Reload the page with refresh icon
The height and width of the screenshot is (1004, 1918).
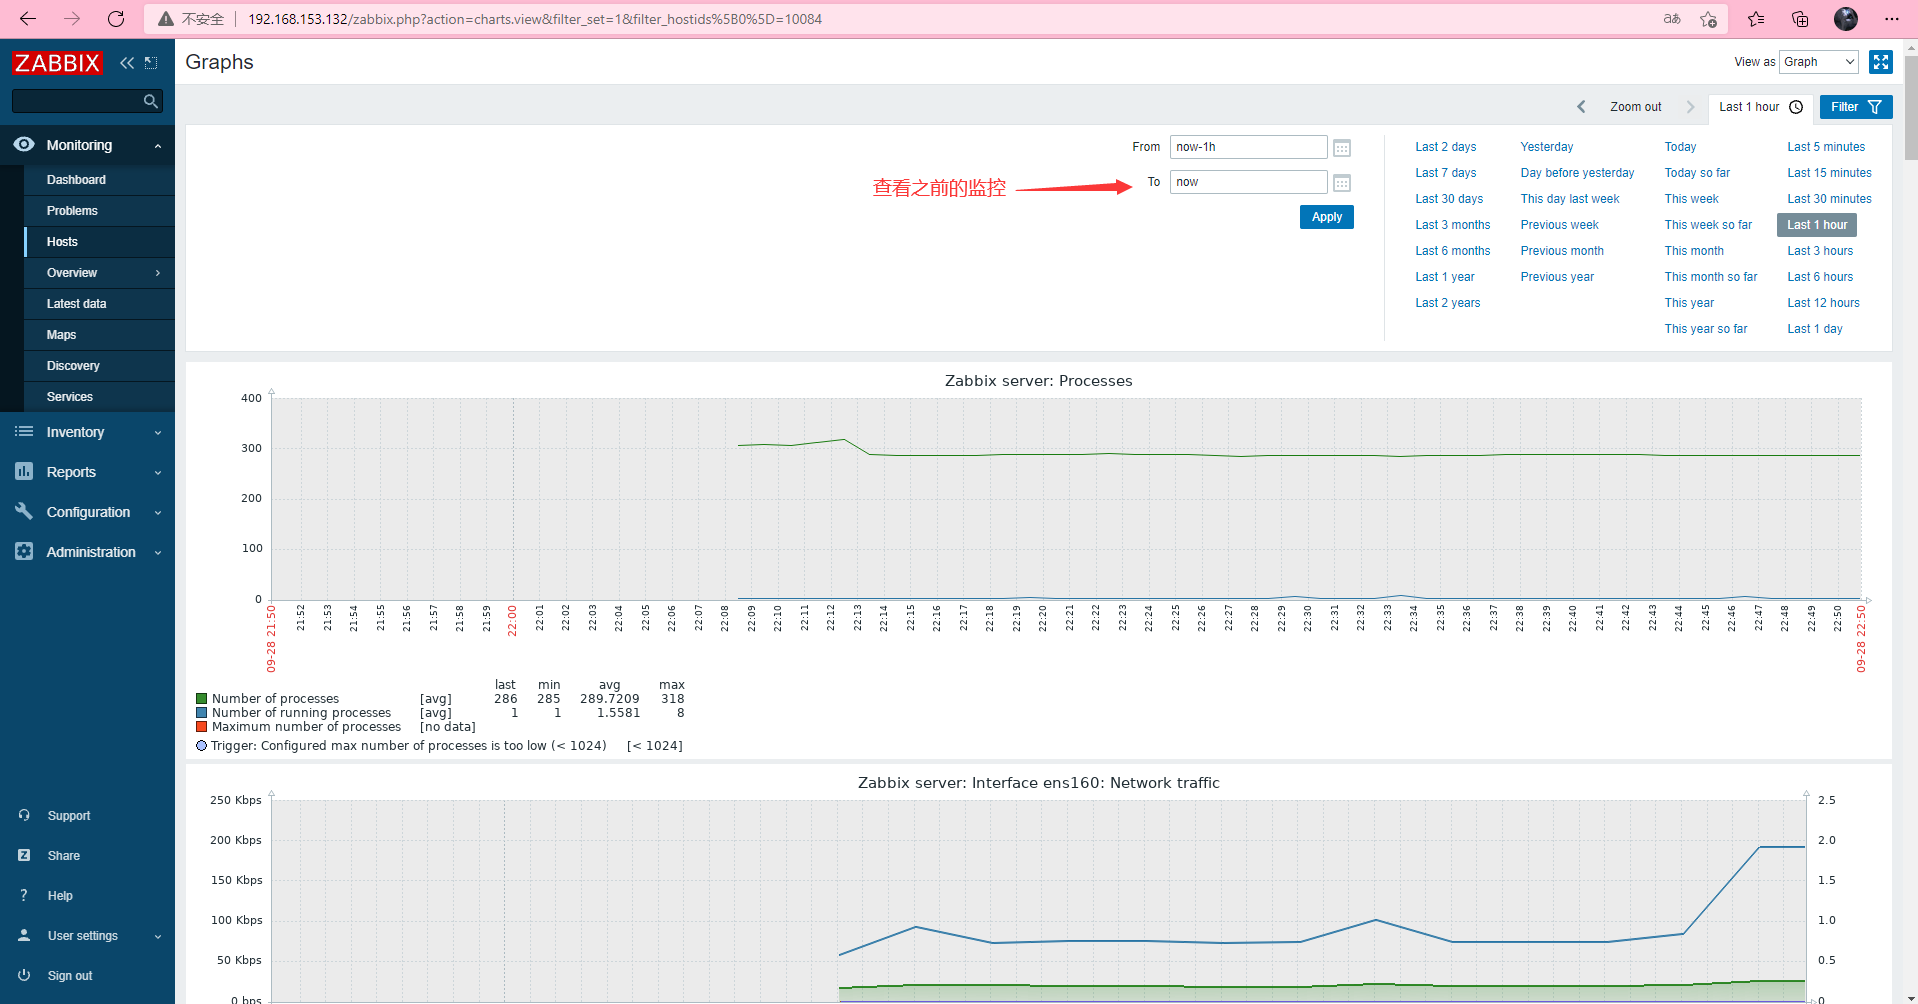point(116,19)
